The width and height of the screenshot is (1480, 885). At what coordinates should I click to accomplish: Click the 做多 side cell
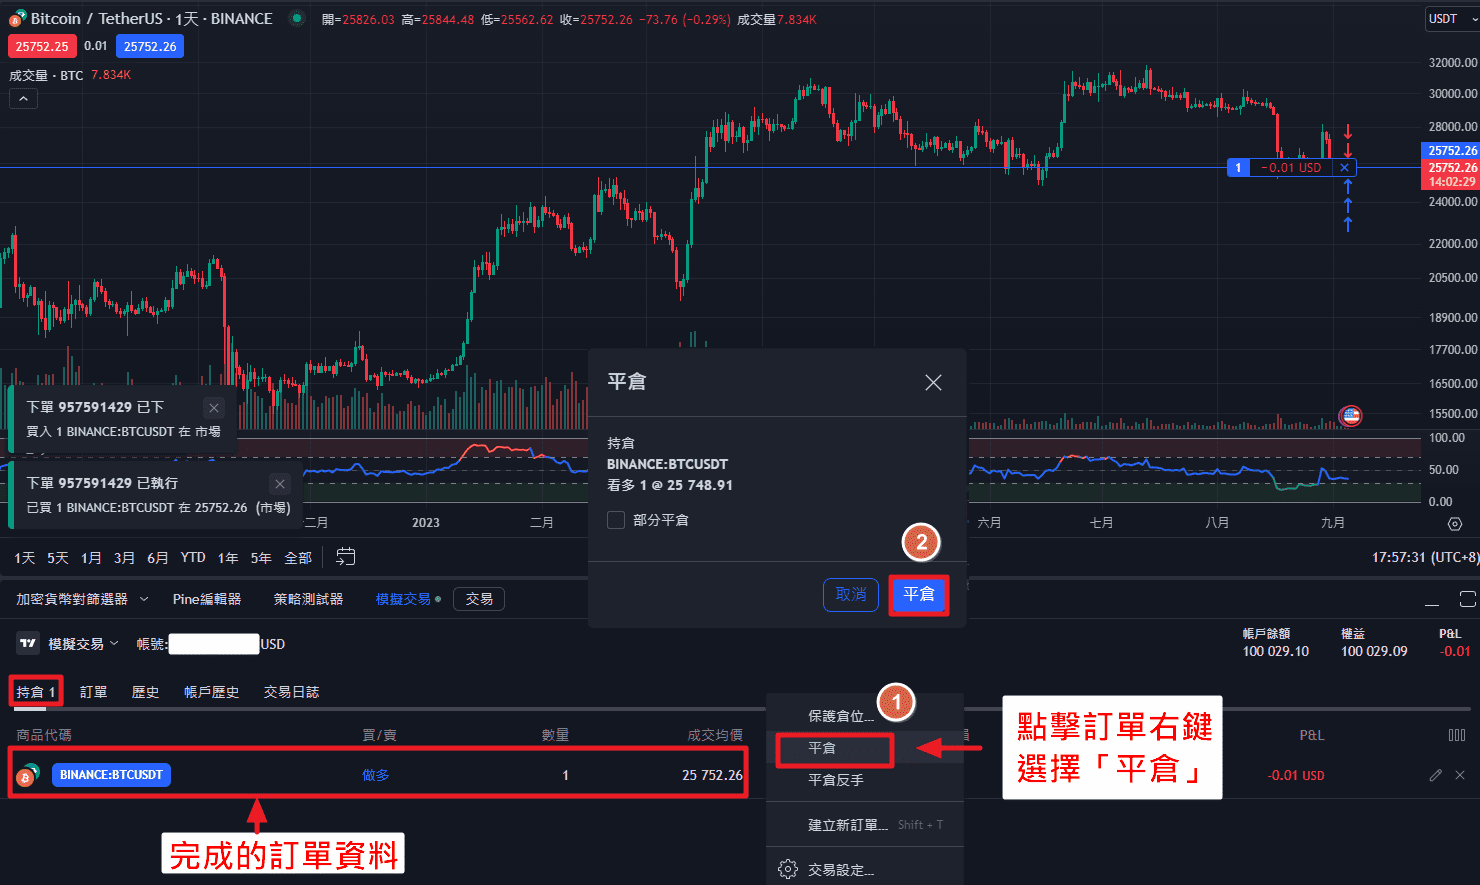coord(376,775)
